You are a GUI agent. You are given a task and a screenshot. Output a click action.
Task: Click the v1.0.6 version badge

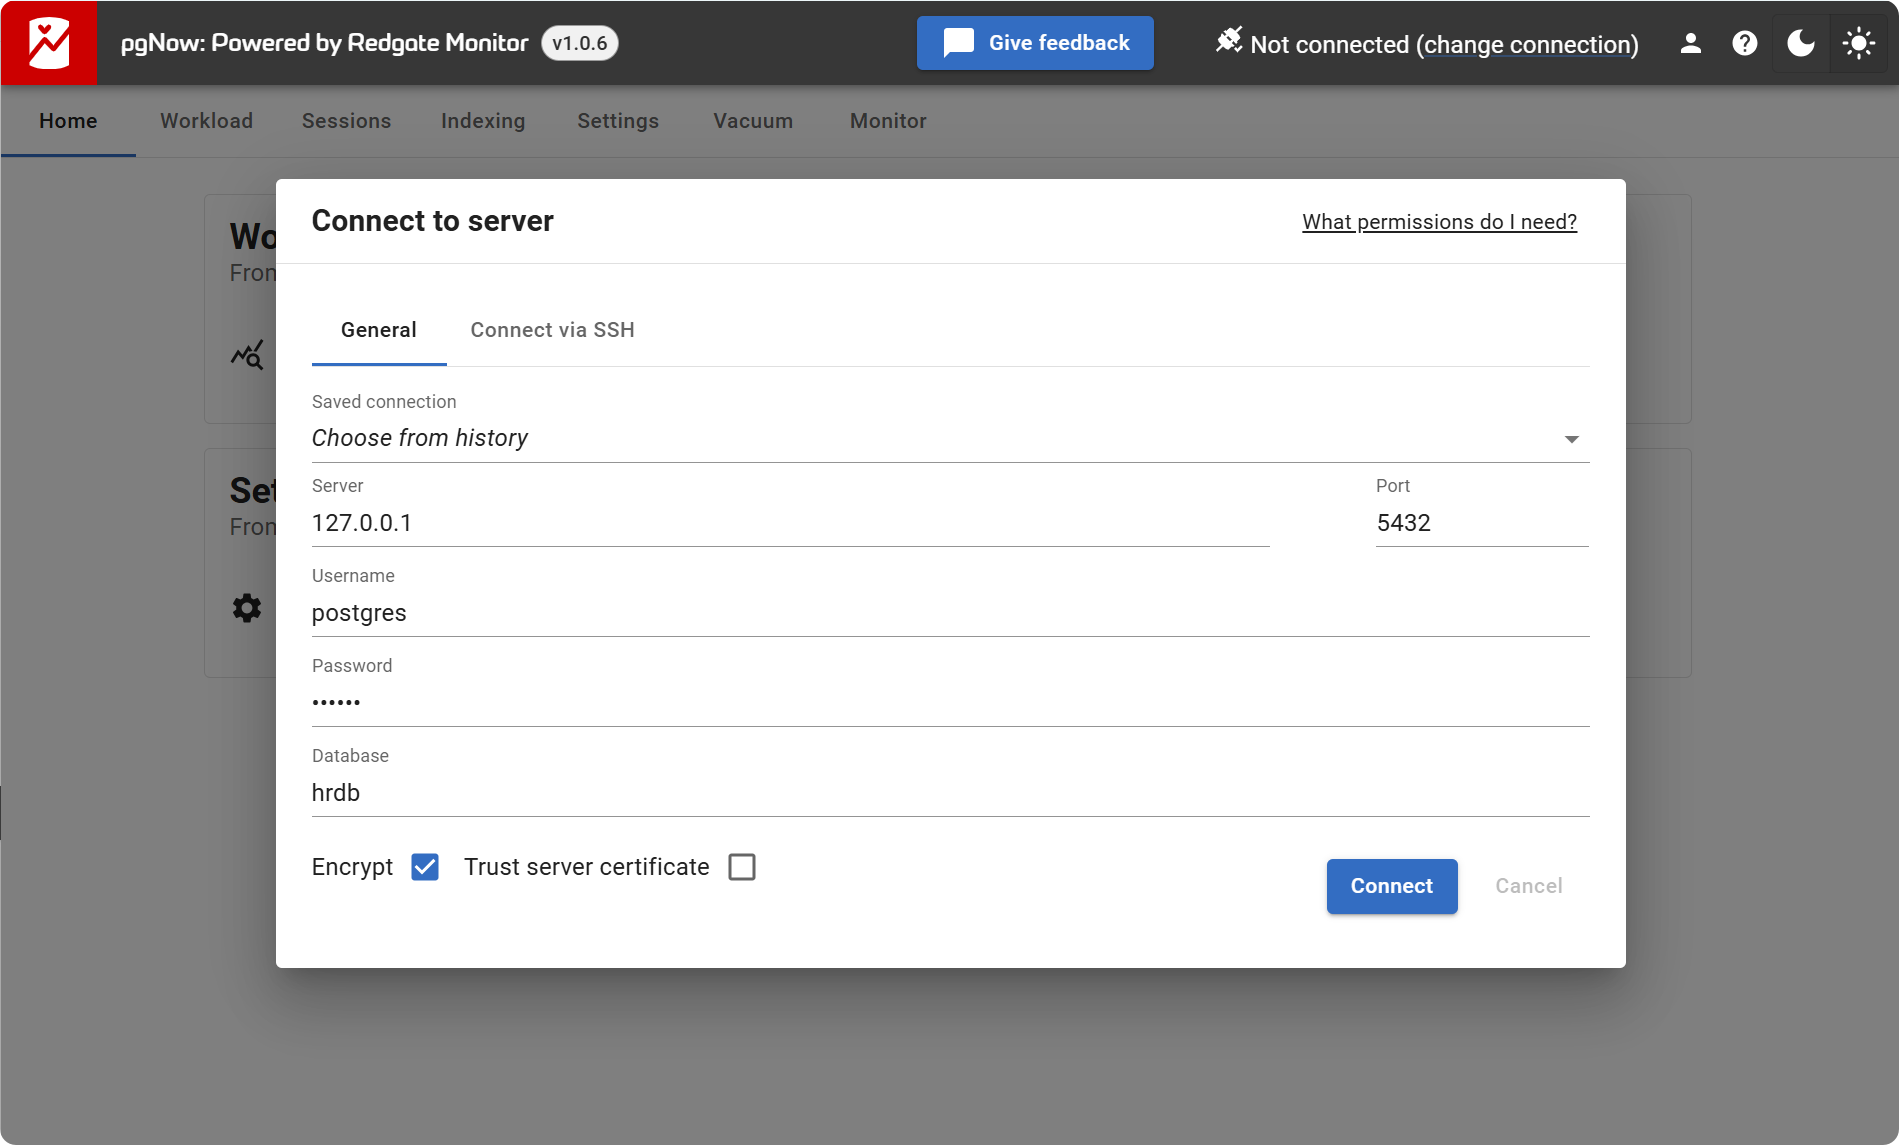[x=580, y=43]
